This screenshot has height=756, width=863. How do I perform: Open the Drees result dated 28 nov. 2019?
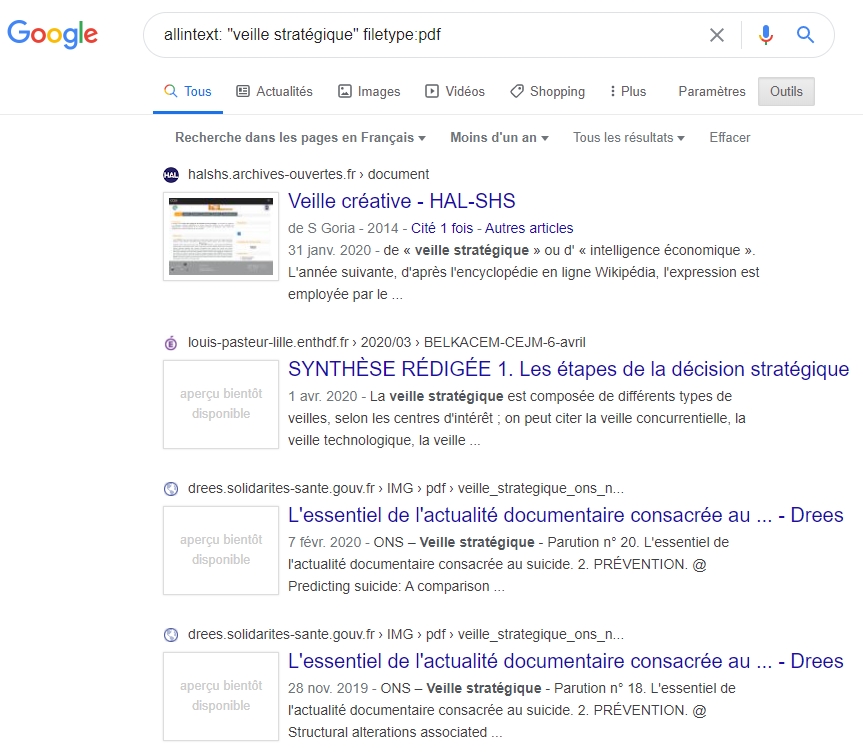[565, 661]
